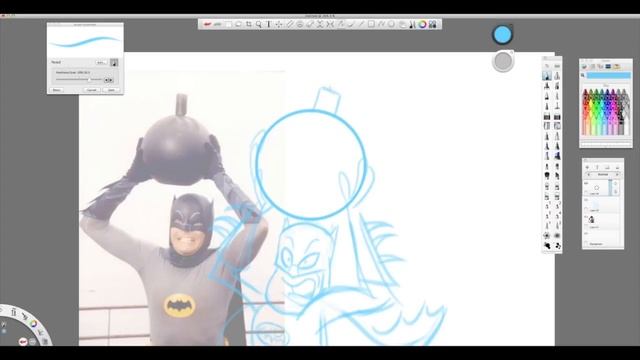Screen dimensions: 640x360
Task: Select the Batman photo layer thumbnail
Action: pos(591,219)
